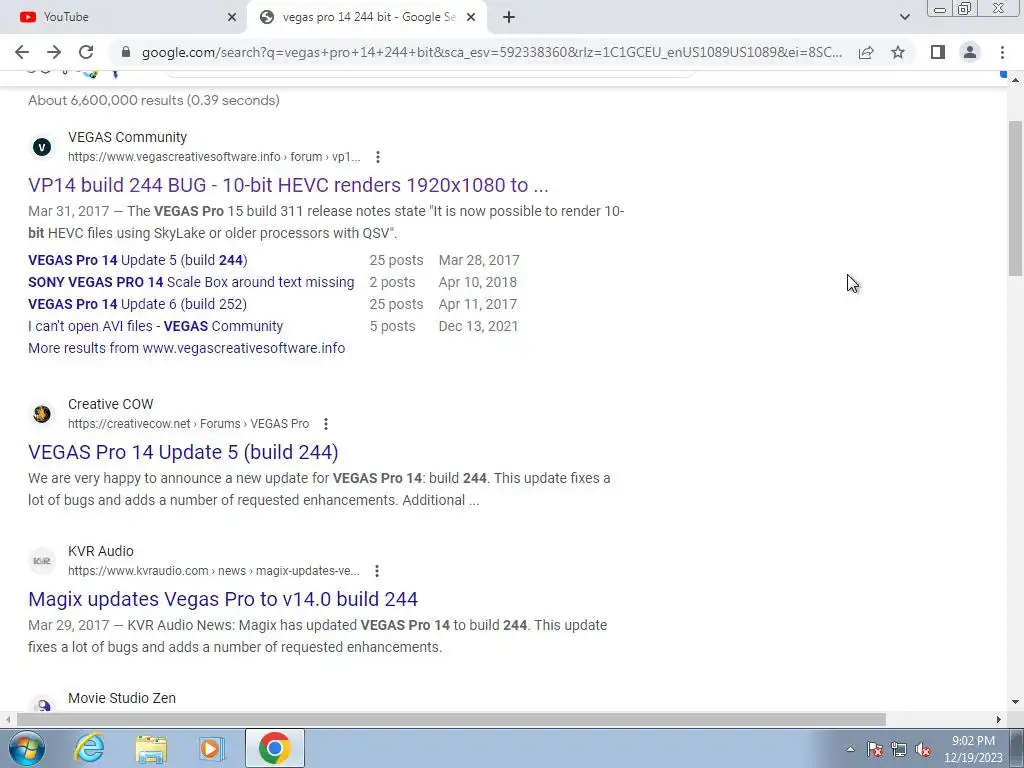This screenshot has height=768, width=1024.
Task: Click the 25 posts cell for Update 5
Action: pyautogui.click(x=396, y=260)
